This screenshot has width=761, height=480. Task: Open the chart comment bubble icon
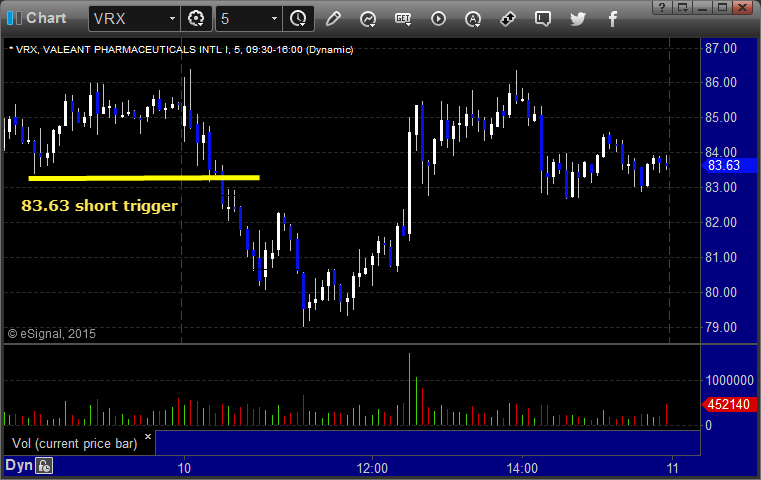[543, 19]
